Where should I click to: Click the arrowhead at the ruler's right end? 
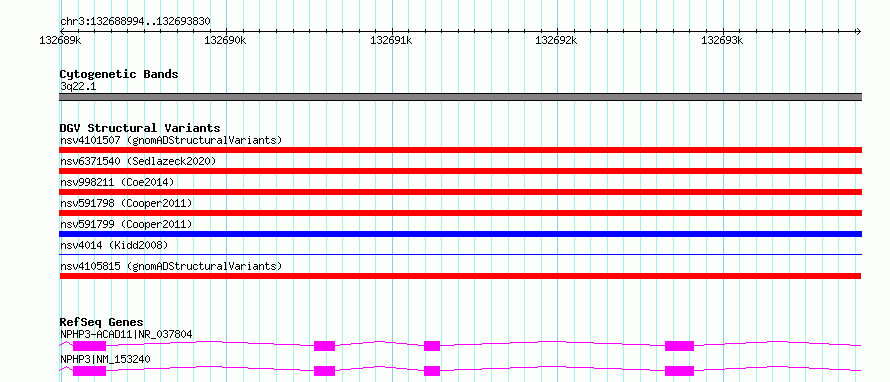pyautogui.click(x=858, y=31)
